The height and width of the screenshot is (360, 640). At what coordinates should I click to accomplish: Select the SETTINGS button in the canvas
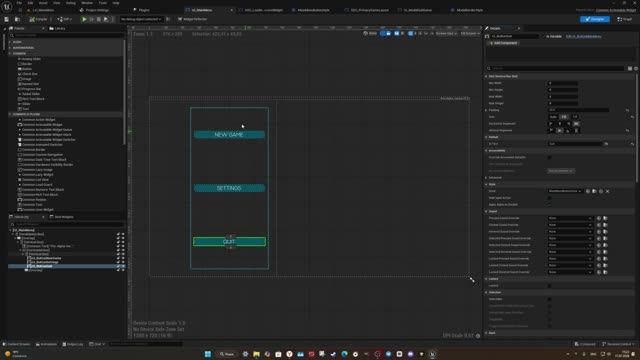click(x=229, y=188)
